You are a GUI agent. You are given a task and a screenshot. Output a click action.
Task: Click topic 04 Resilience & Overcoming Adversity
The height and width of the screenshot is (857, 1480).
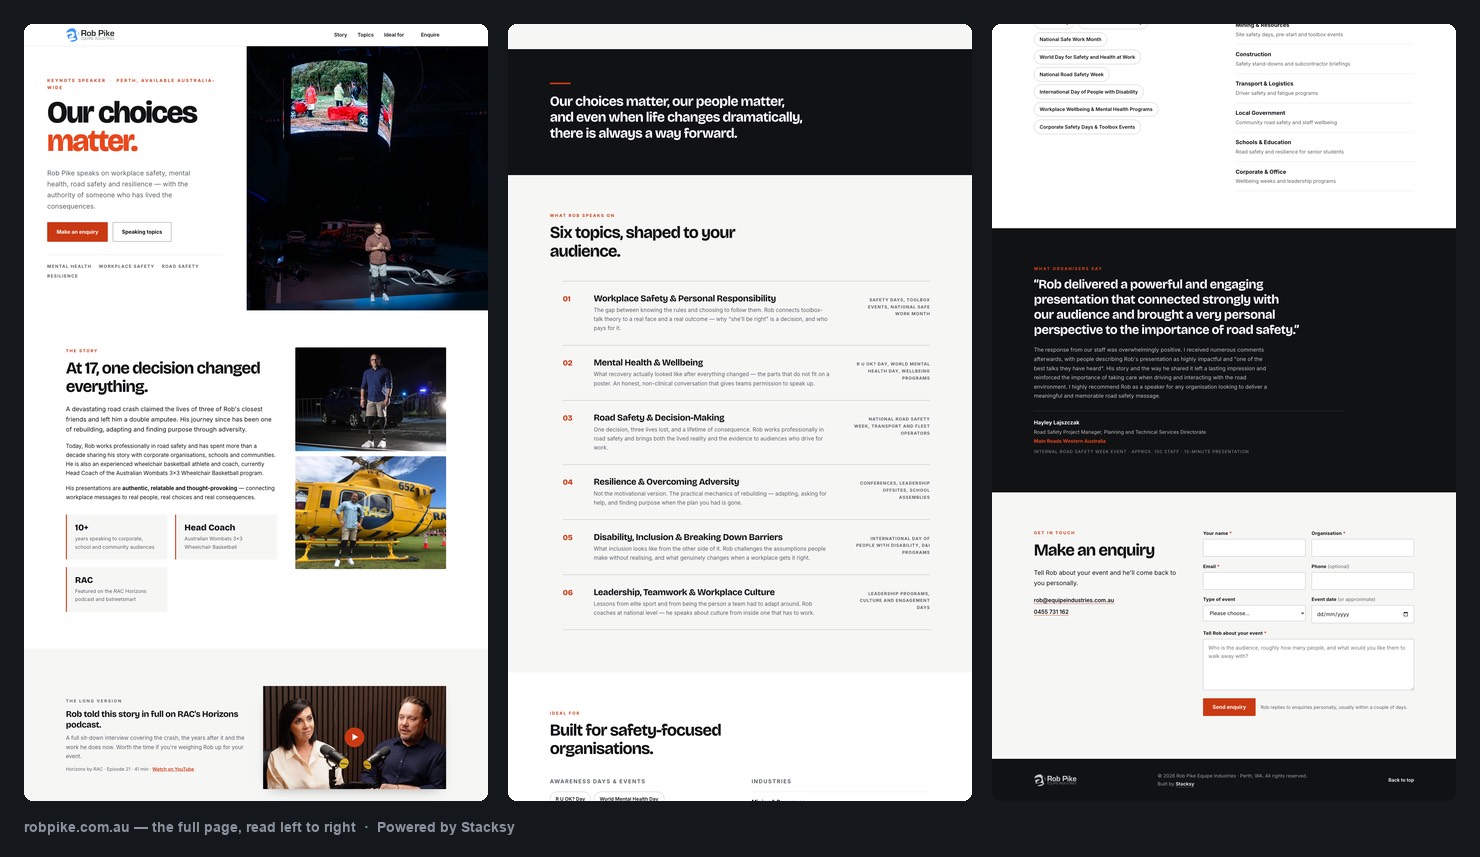(746, 492)
